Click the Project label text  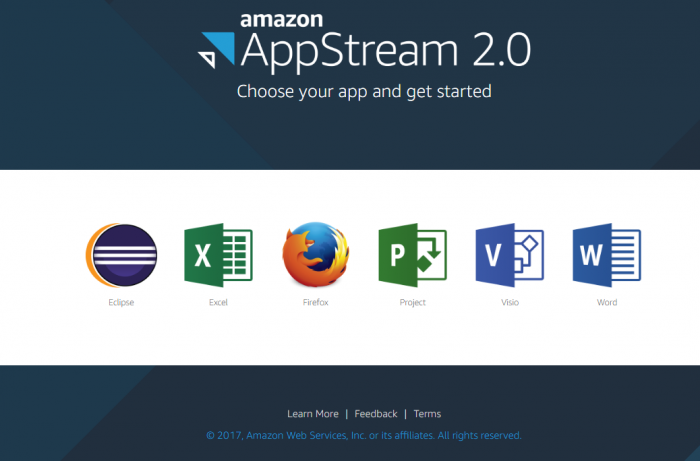(412, 302)
